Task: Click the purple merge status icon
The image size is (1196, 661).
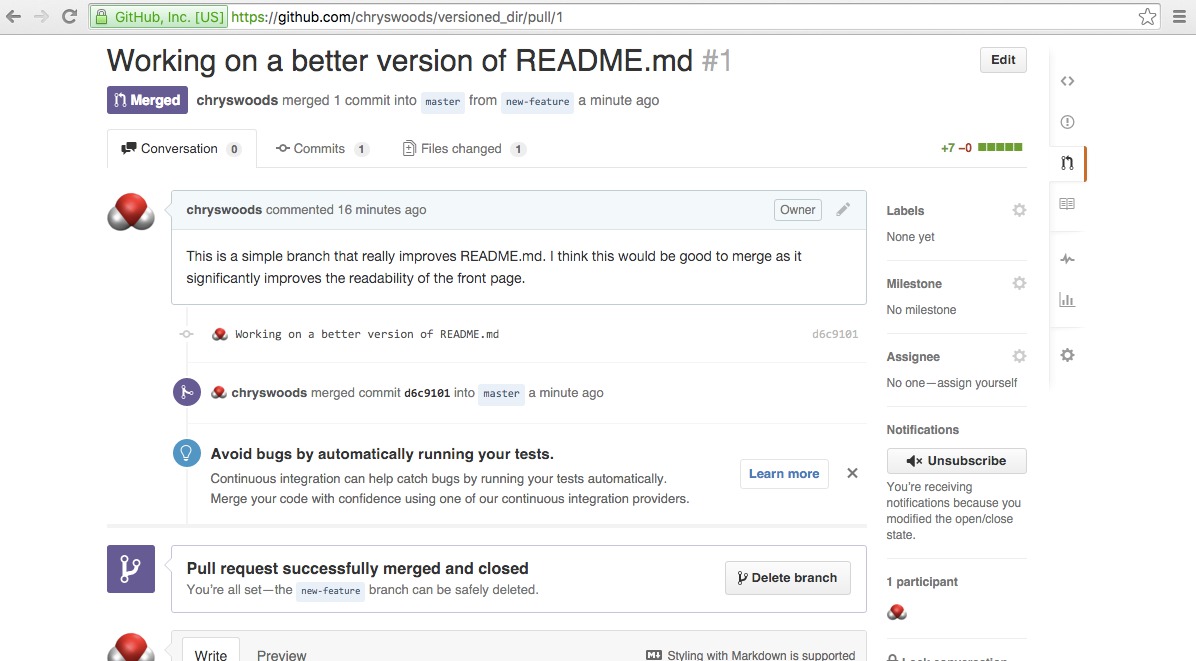Action: (130, 569)
